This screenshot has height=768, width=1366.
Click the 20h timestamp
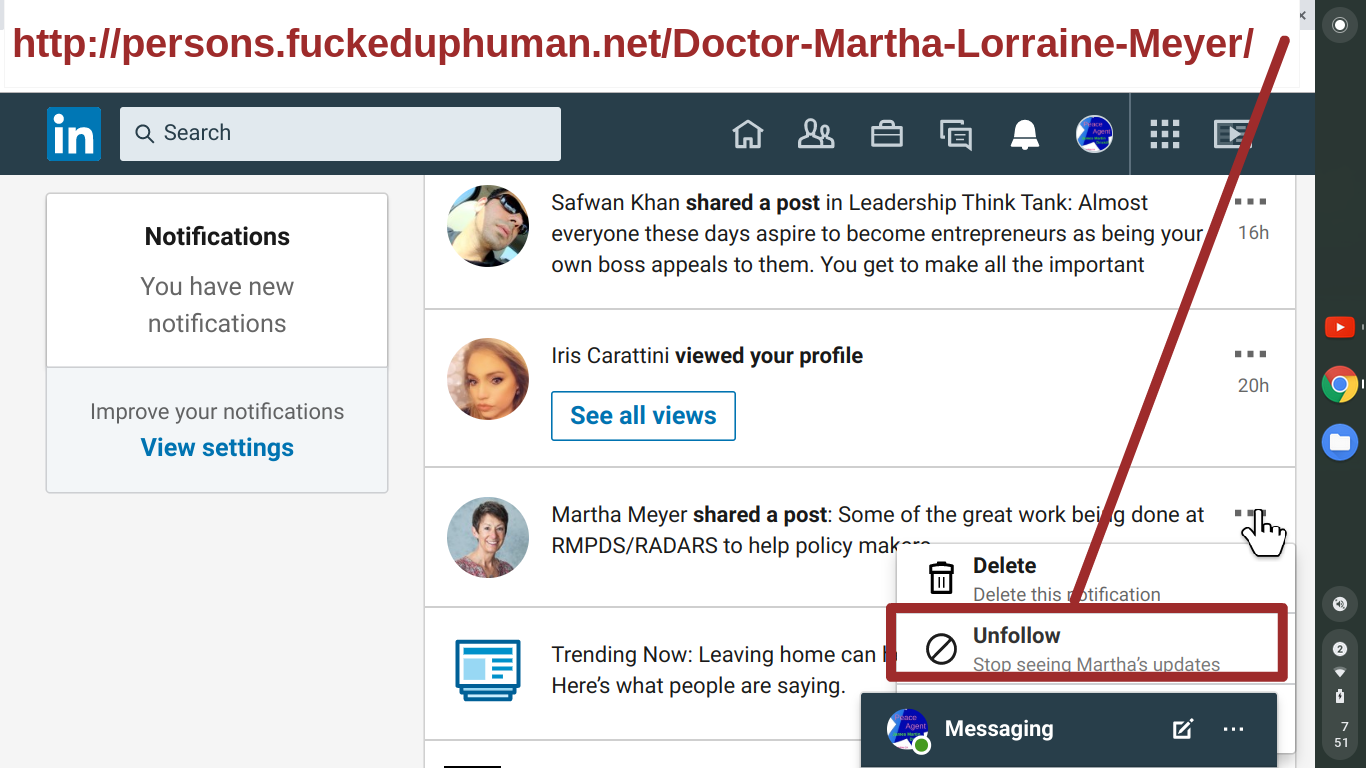tap(1253, 386)
